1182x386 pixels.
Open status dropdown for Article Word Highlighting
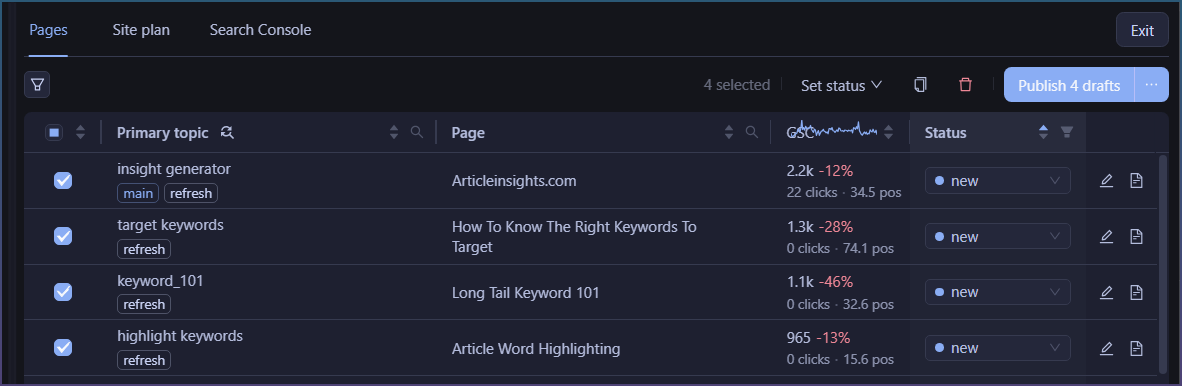click(997, 348)
